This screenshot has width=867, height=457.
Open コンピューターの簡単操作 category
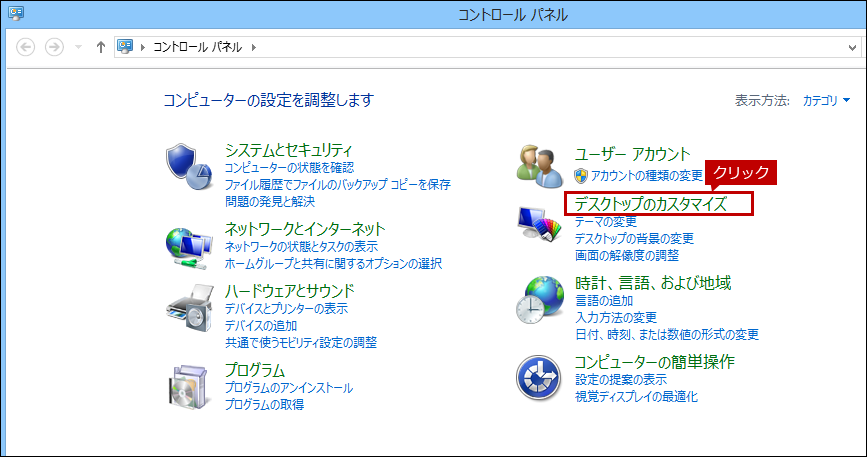[x=655, y=361]
